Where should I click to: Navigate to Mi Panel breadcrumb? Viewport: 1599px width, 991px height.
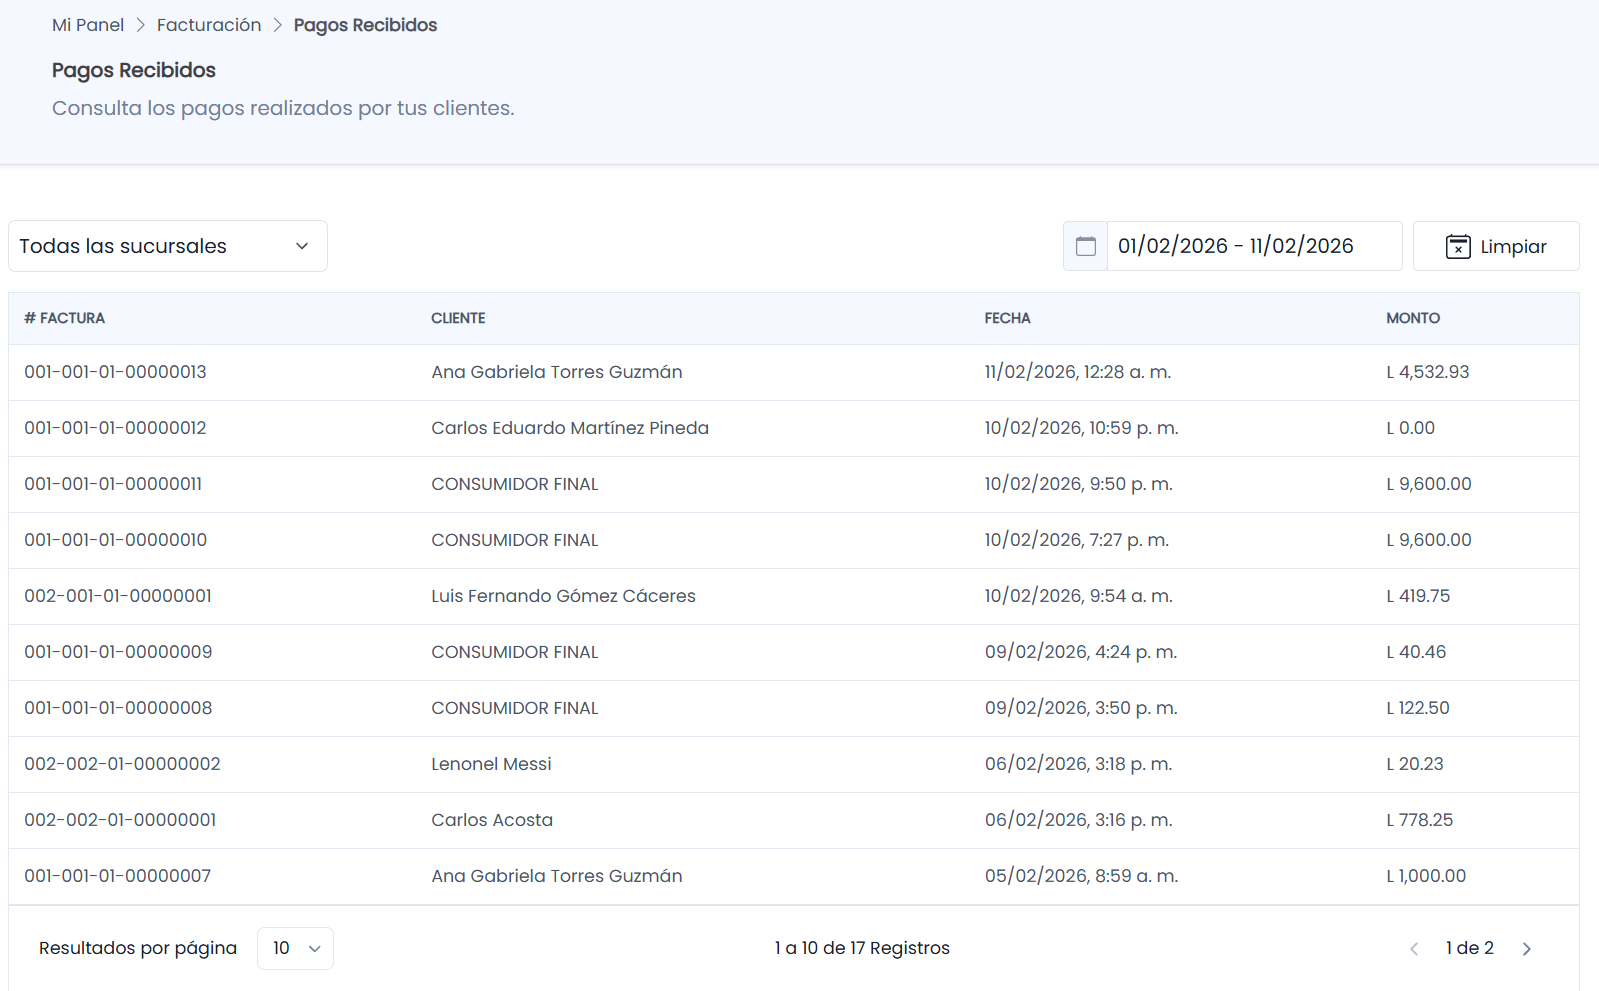[x=88, y=25]
